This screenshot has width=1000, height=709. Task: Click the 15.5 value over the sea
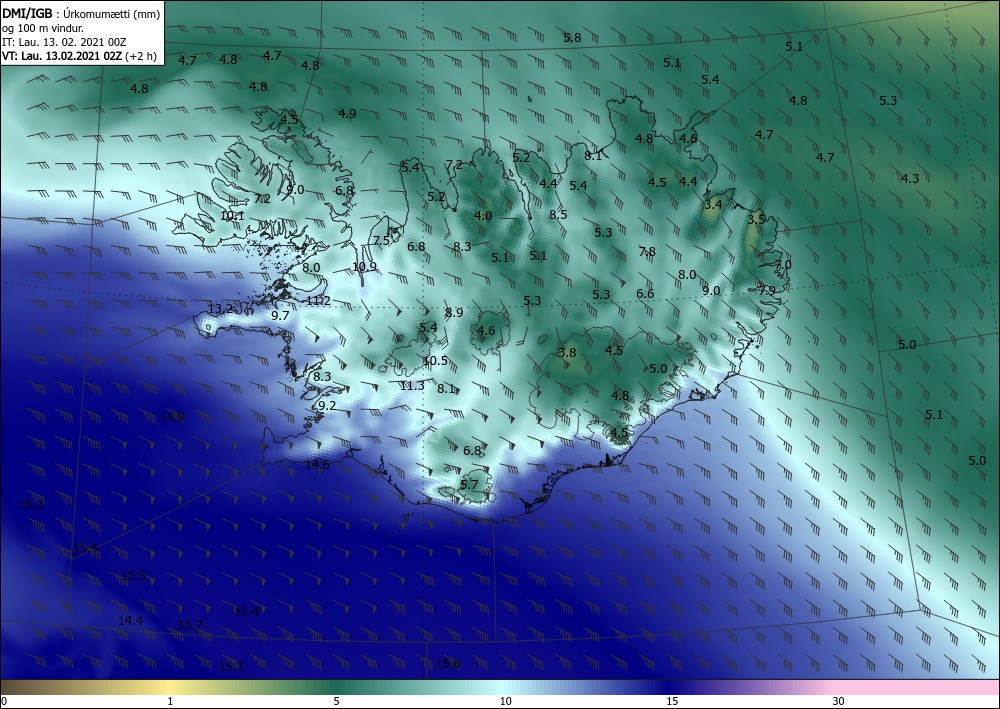point(133,576)
